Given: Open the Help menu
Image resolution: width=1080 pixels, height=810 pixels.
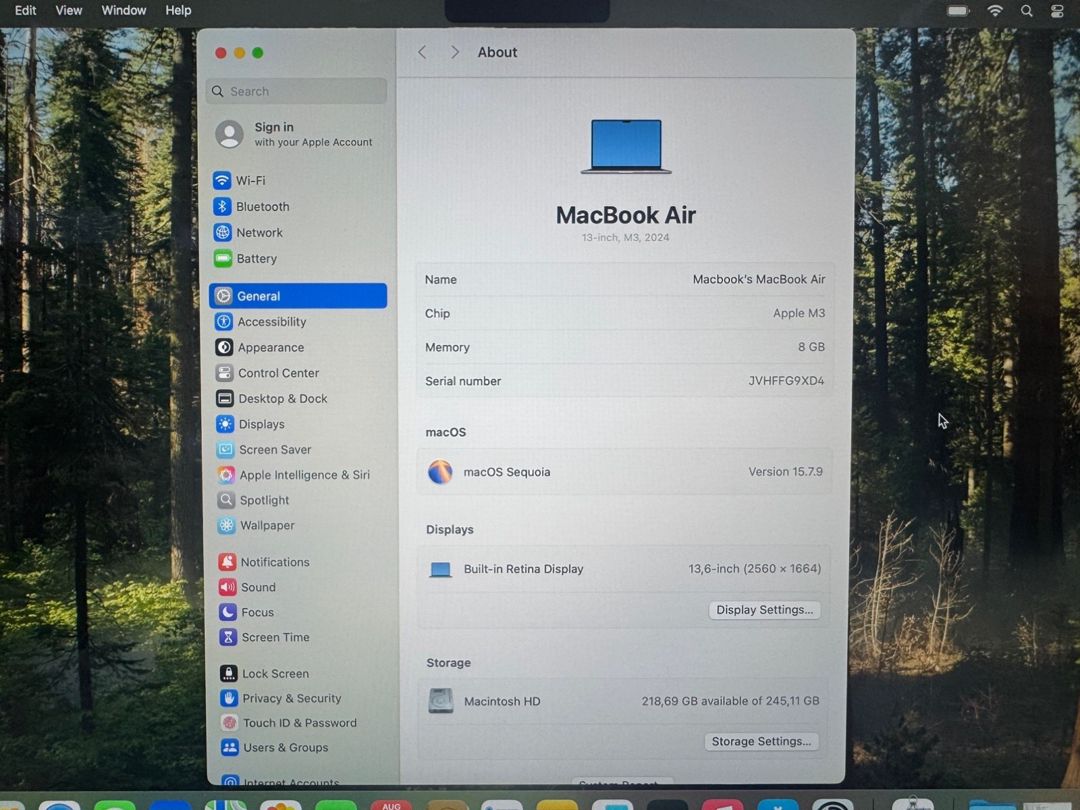Looking at the screenshot, I should point(178,10).
